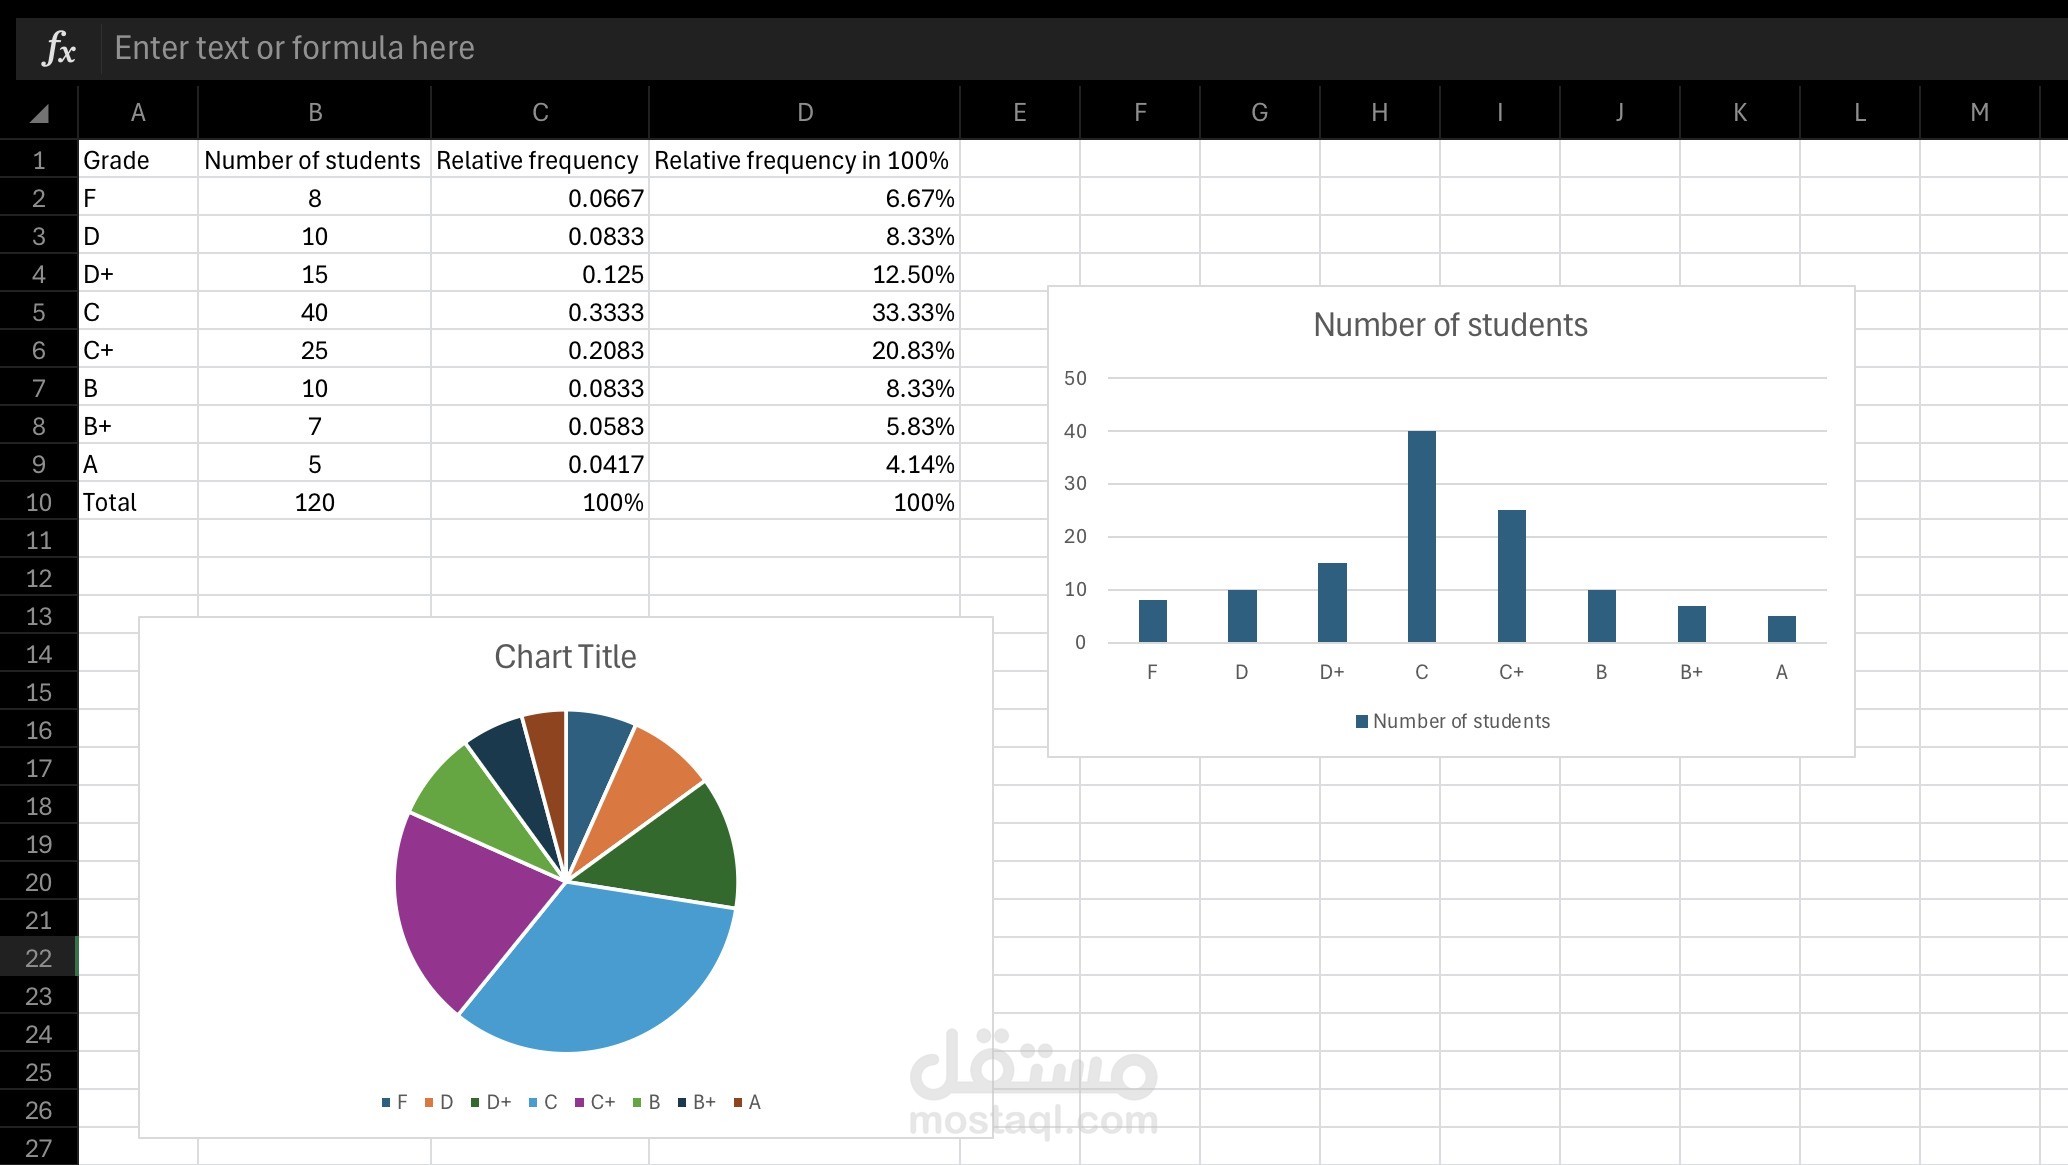Click the cell with value 5.83%
2068x1165 pixels.
pyautogui.click(x=805, y=426)
